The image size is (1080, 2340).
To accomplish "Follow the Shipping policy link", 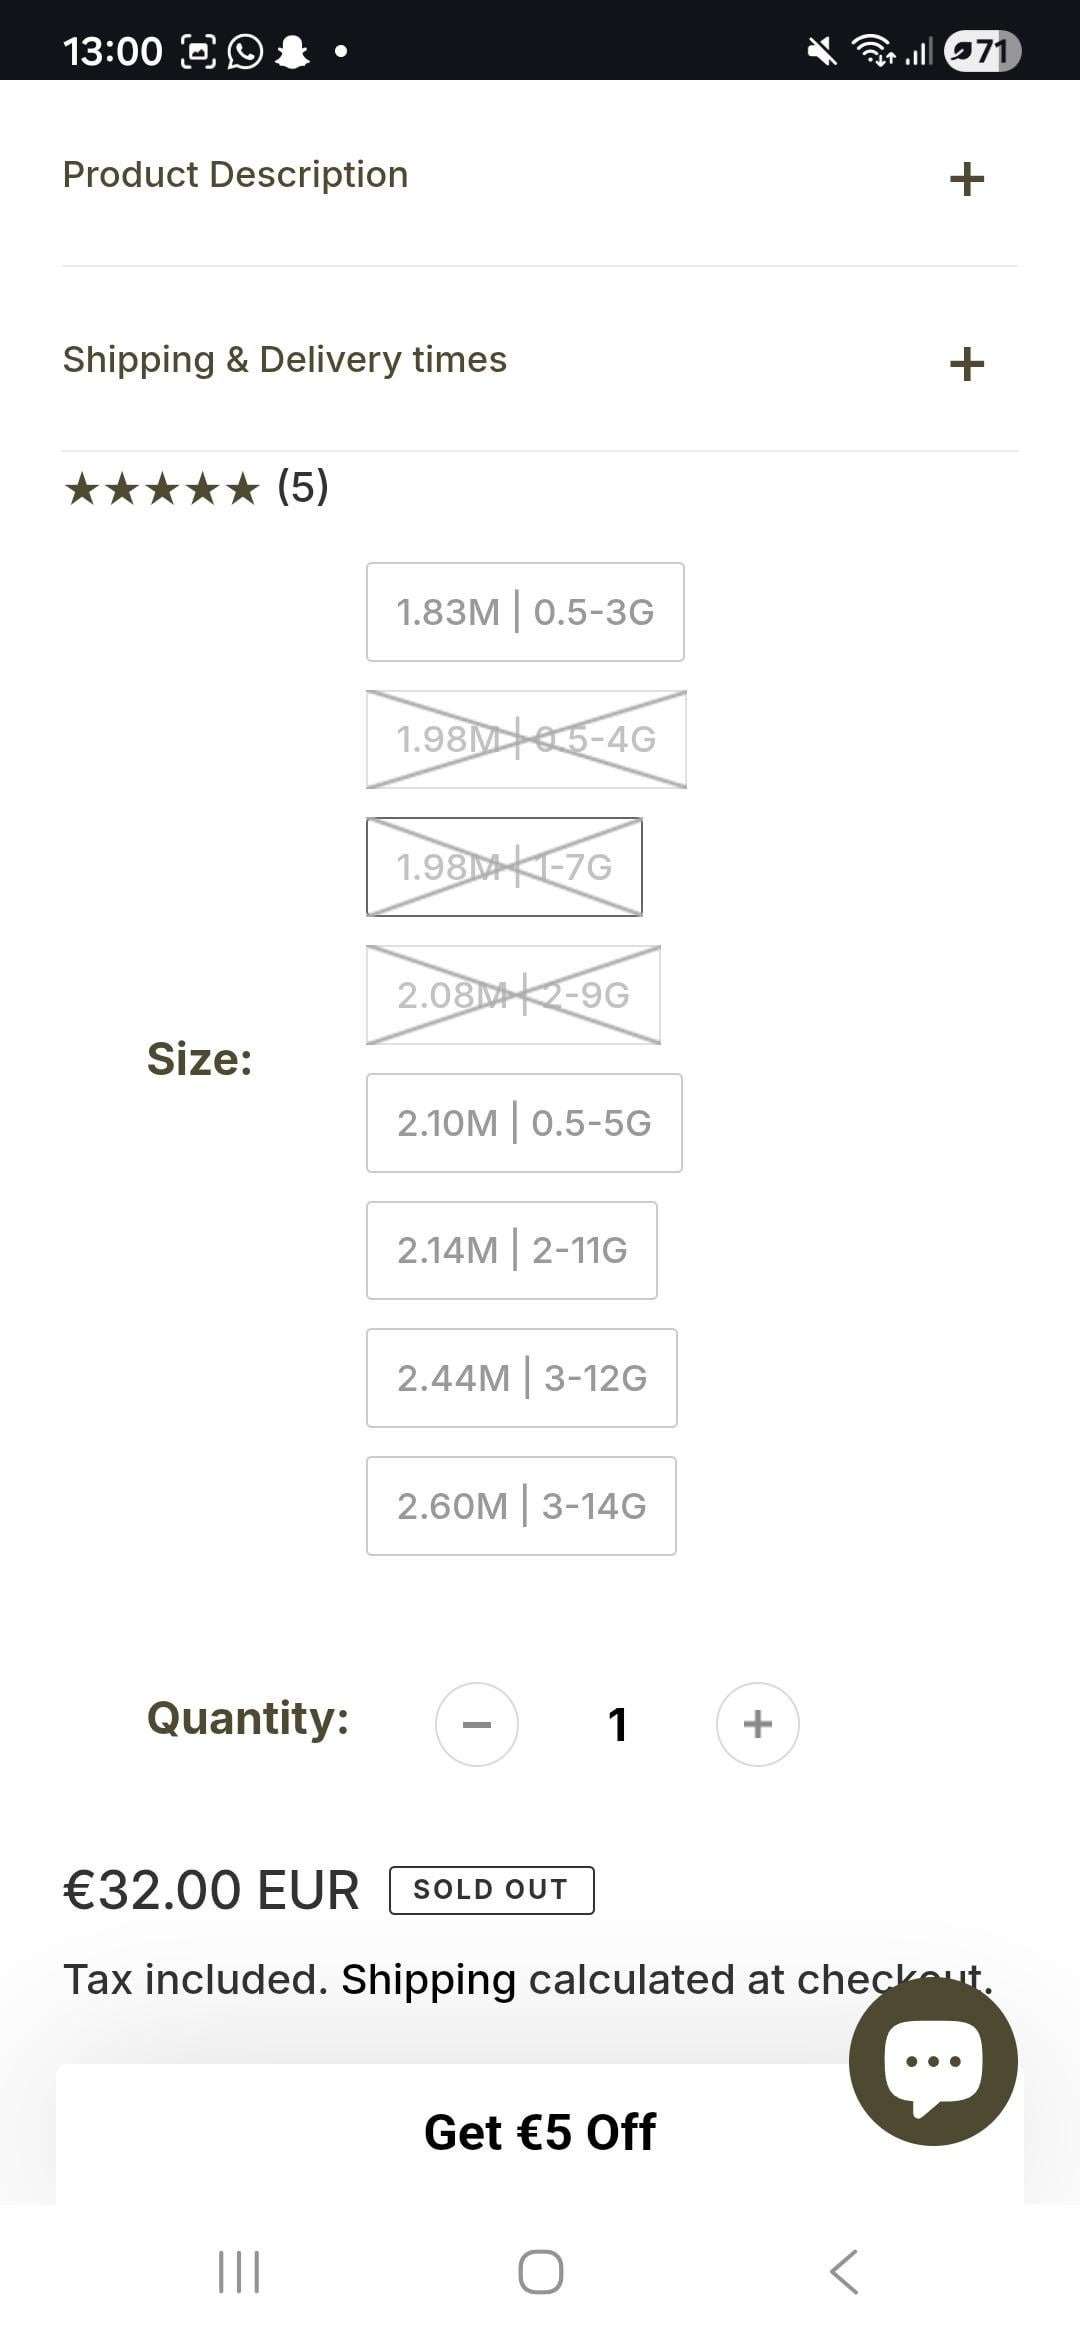I will pos(428,1980).
